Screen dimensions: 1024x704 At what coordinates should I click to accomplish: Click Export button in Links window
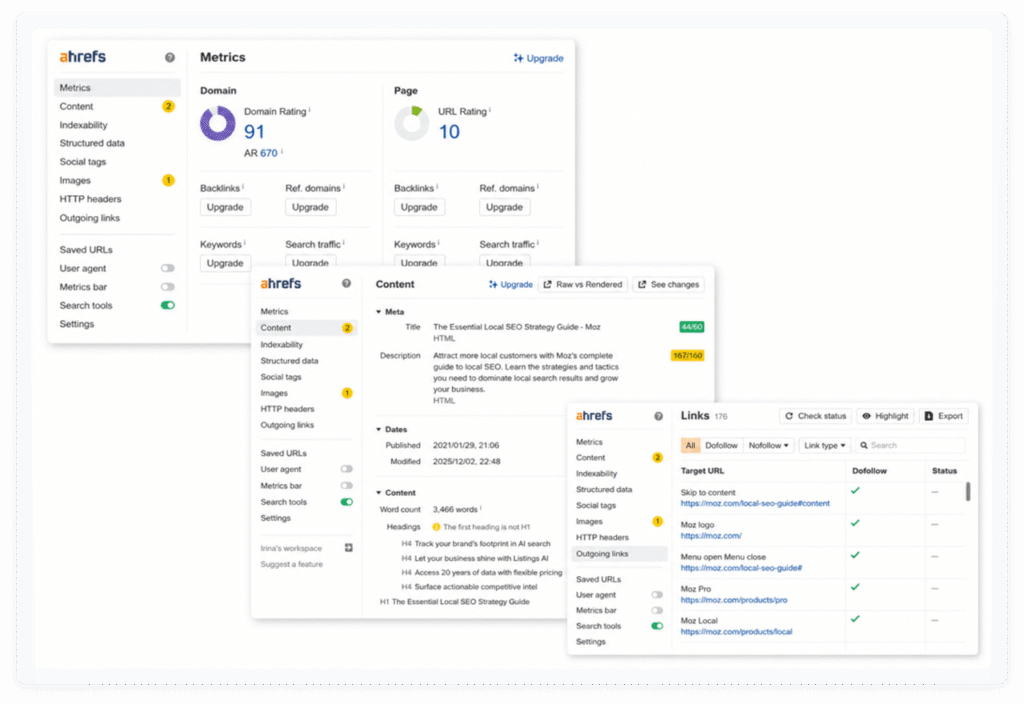[944, 416]
